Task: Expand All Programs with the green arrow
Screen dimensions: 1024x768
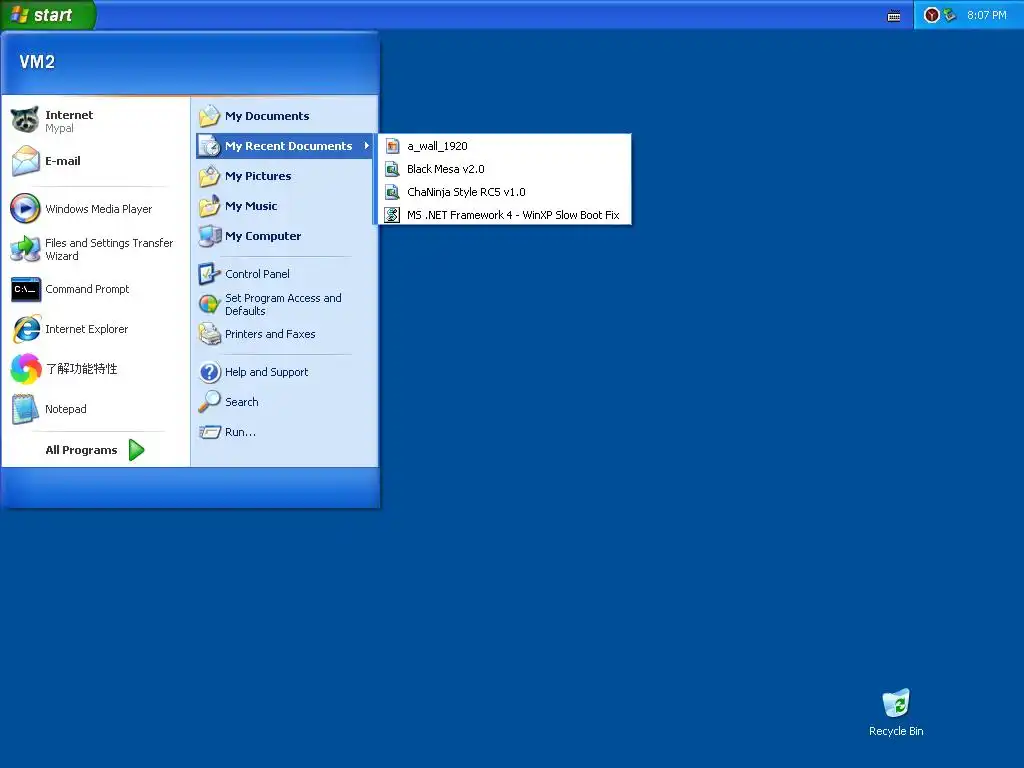Action: 136,450
